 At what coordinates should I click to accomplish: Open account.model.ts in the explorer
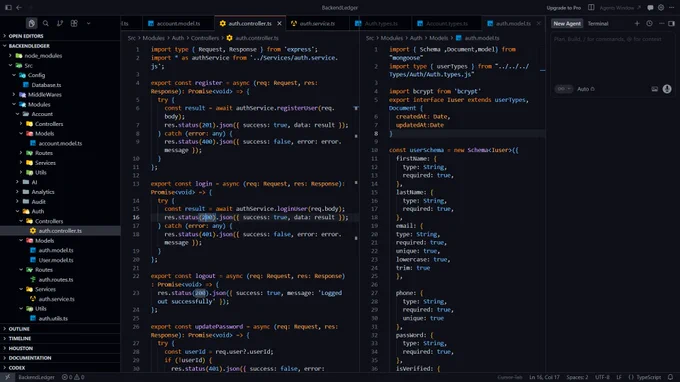tap(60, 143)
